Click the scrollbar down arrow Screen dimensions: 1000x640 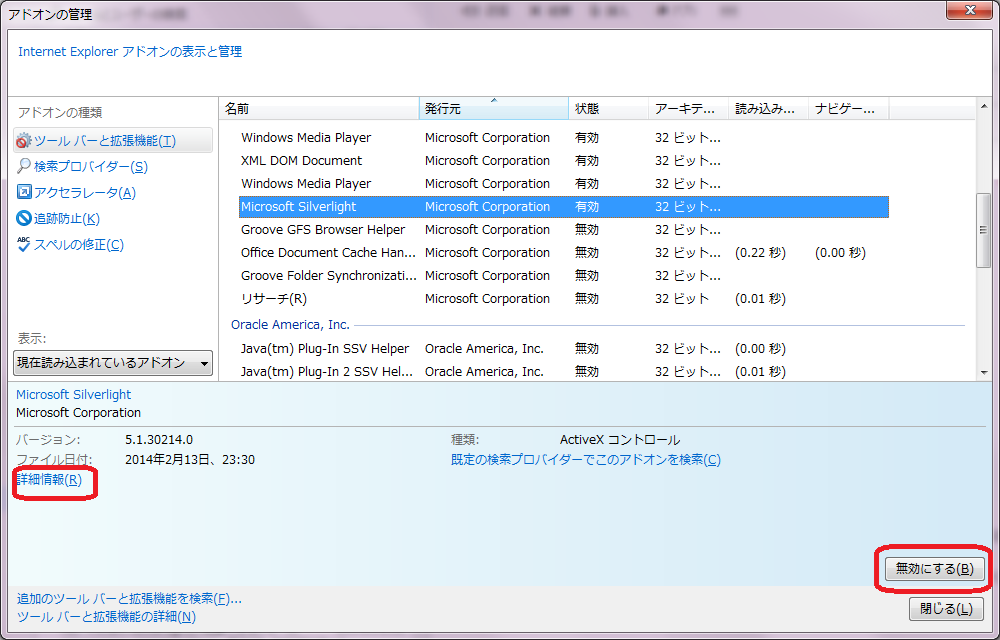pyautogui.click(x=984, y=373)
